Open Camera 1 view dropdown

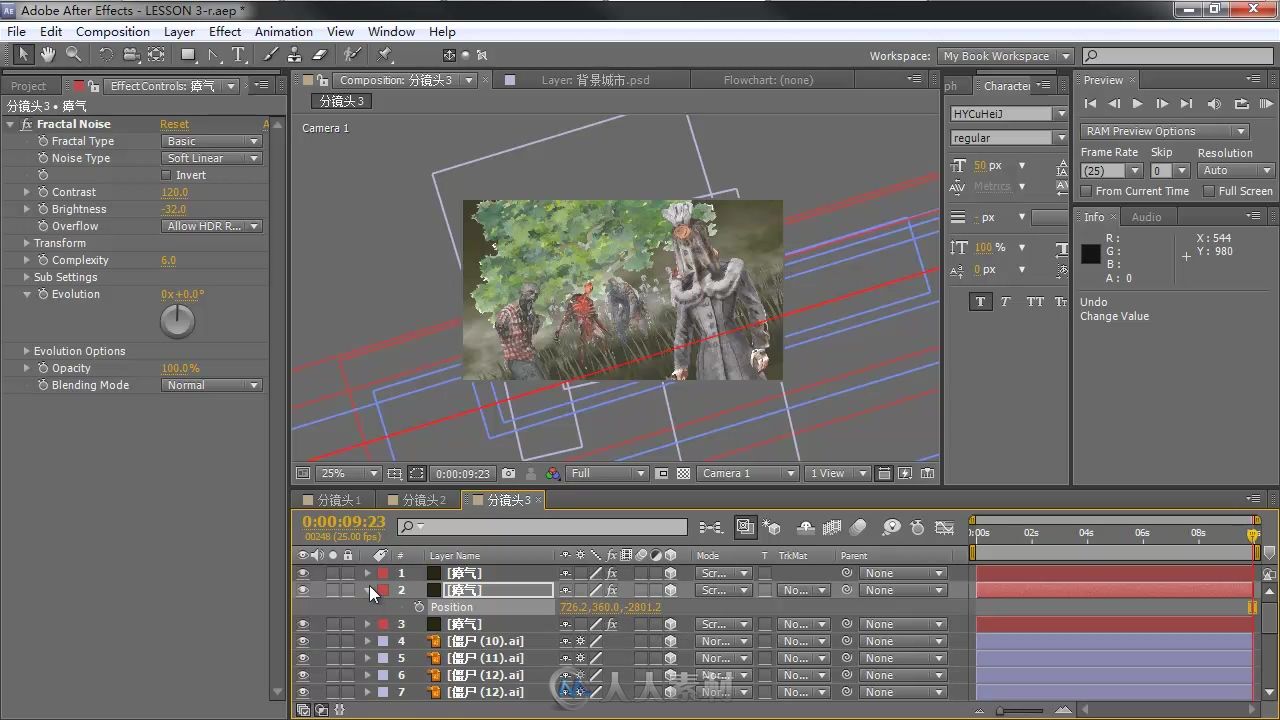pos(748,474)
